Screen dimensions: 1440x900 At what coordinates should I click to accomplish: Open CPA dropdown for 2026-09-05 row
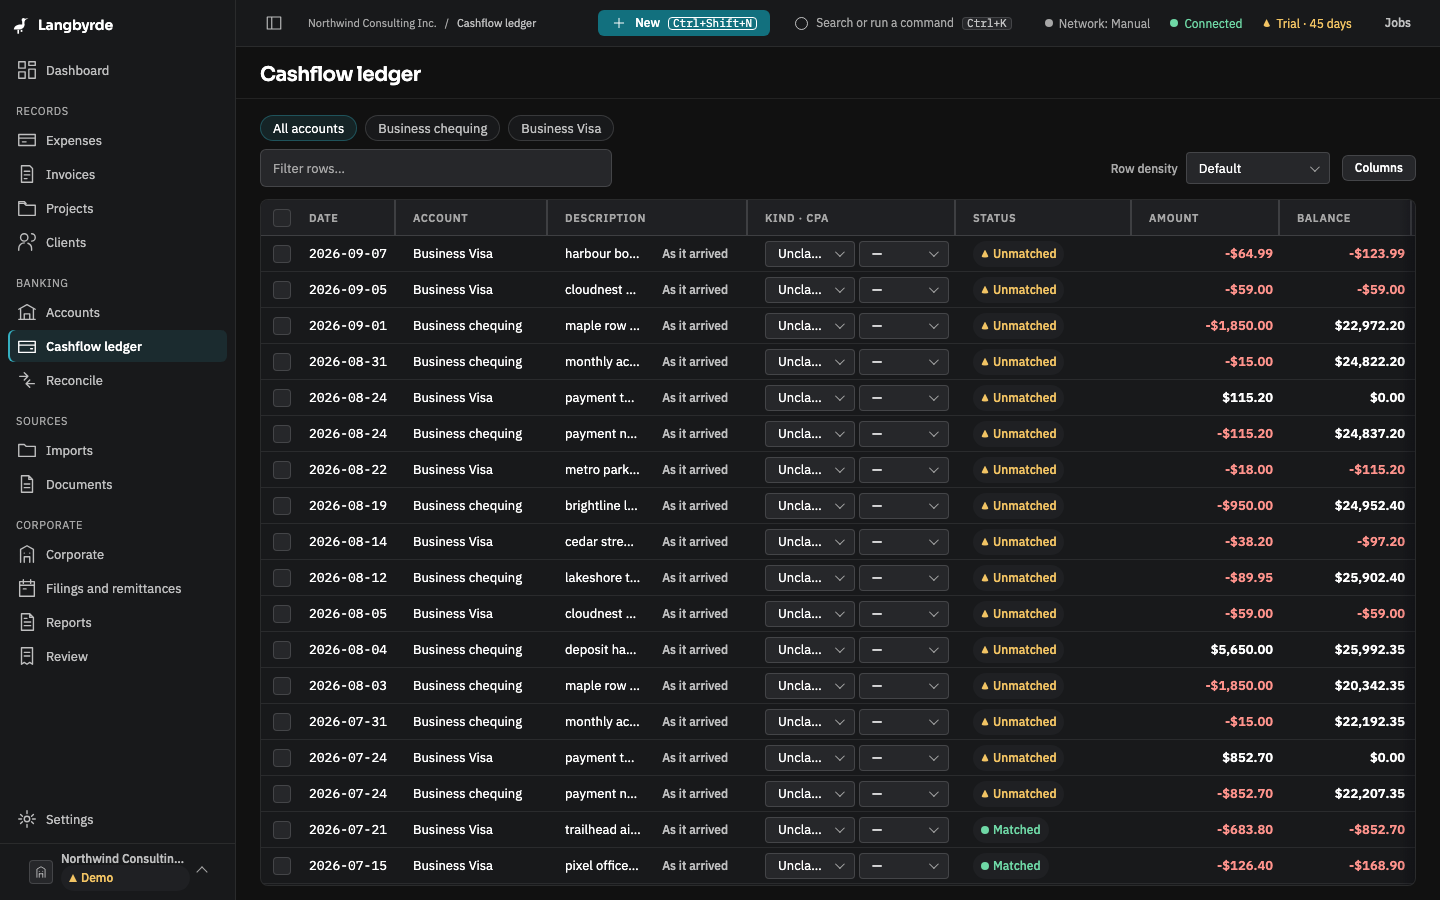pos(904,290)
